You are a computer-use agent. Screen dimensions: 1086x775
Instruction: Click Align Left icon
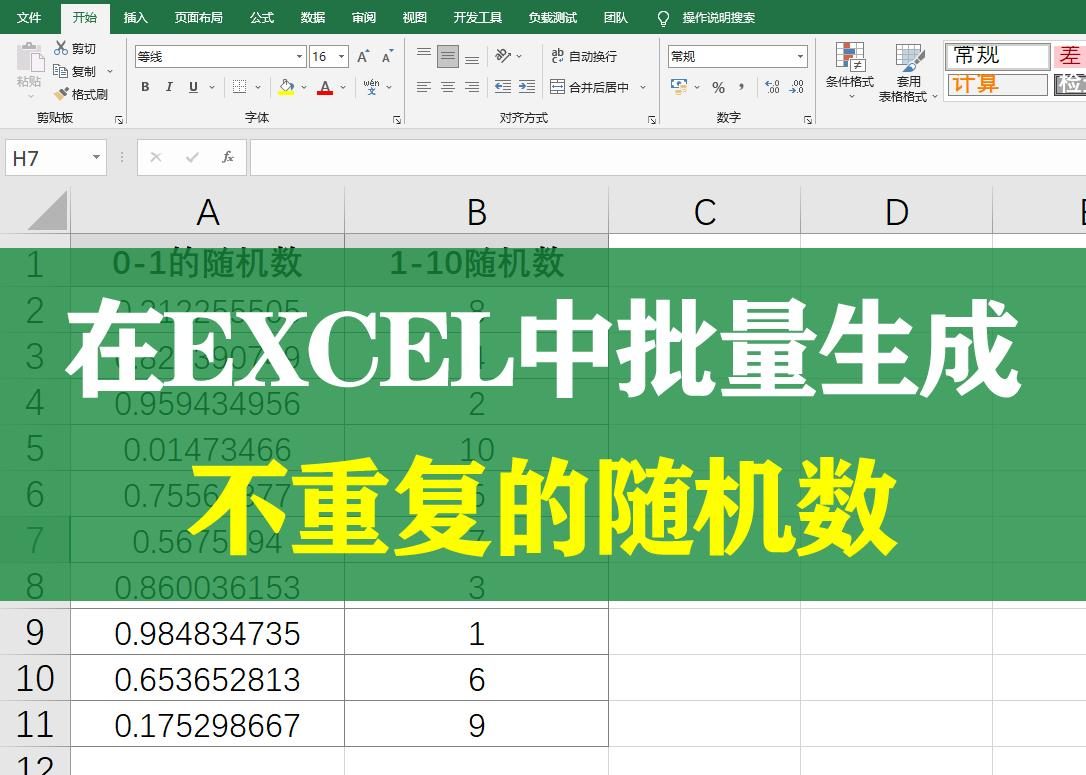pos(424,87)
